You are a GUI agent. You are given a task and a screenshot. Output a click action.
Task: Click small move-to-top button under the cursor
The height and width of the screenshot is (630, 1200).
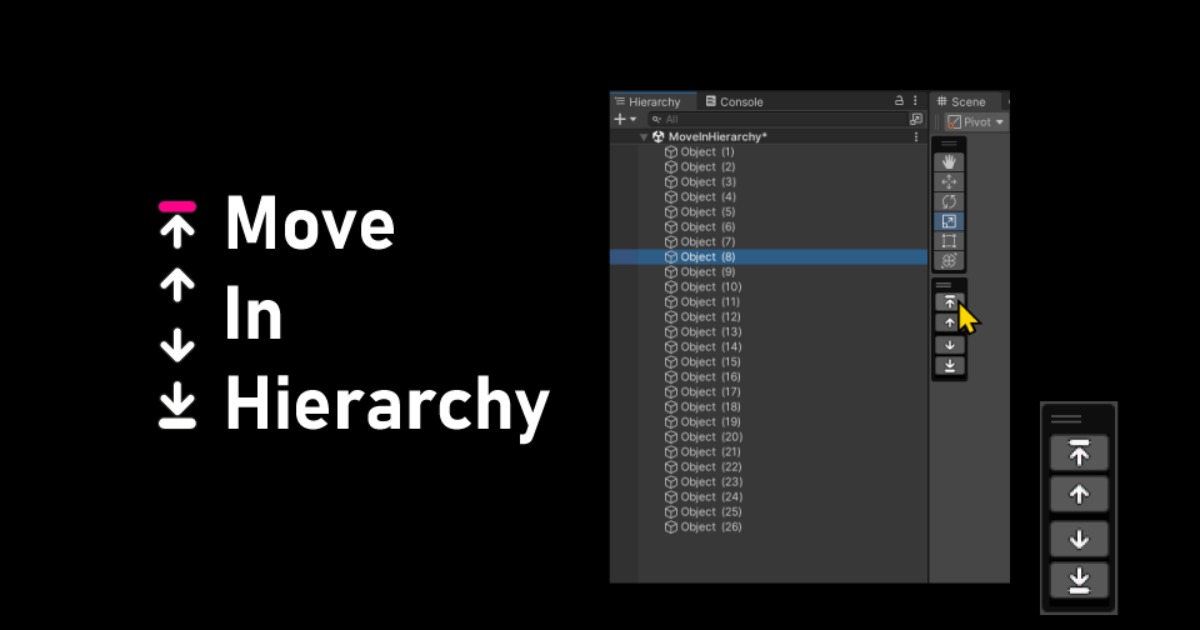[x=949, y=302]
